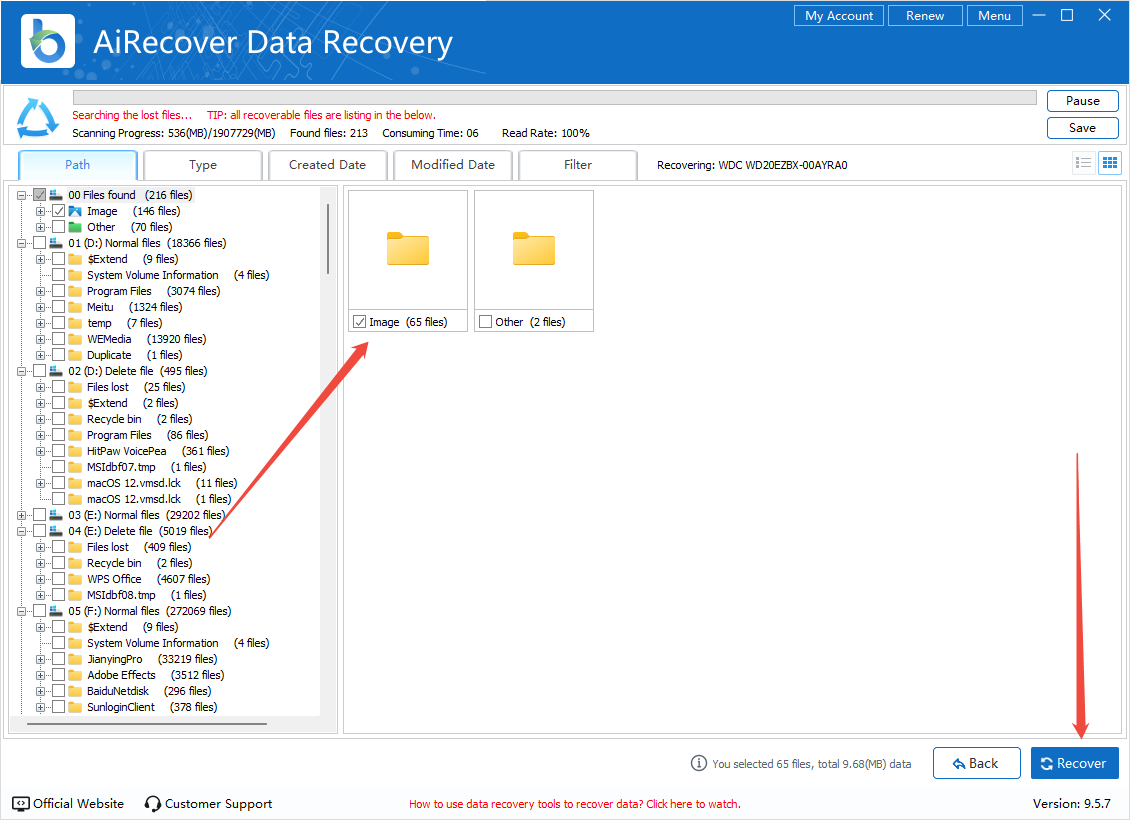This screenshot has width=1130, height=820.
Task: Click the Official Website monitor icon
Action: [21, 803]
